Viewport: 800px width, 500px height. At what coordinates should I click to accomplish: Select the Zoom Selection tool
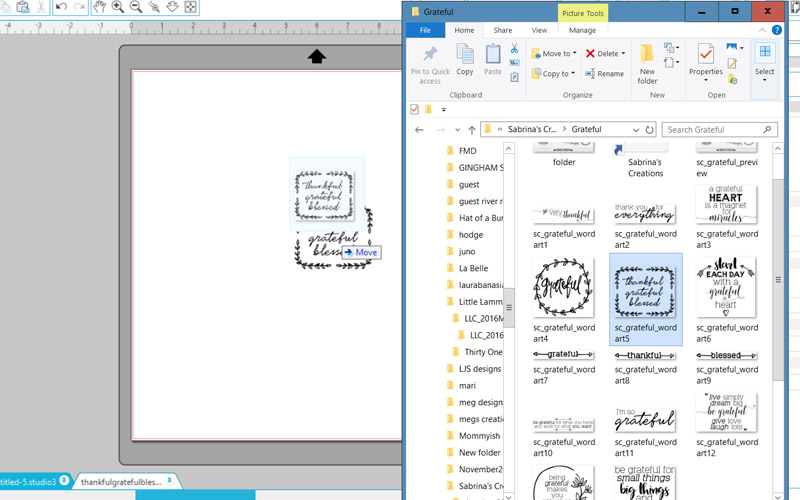tap(154, 7)
